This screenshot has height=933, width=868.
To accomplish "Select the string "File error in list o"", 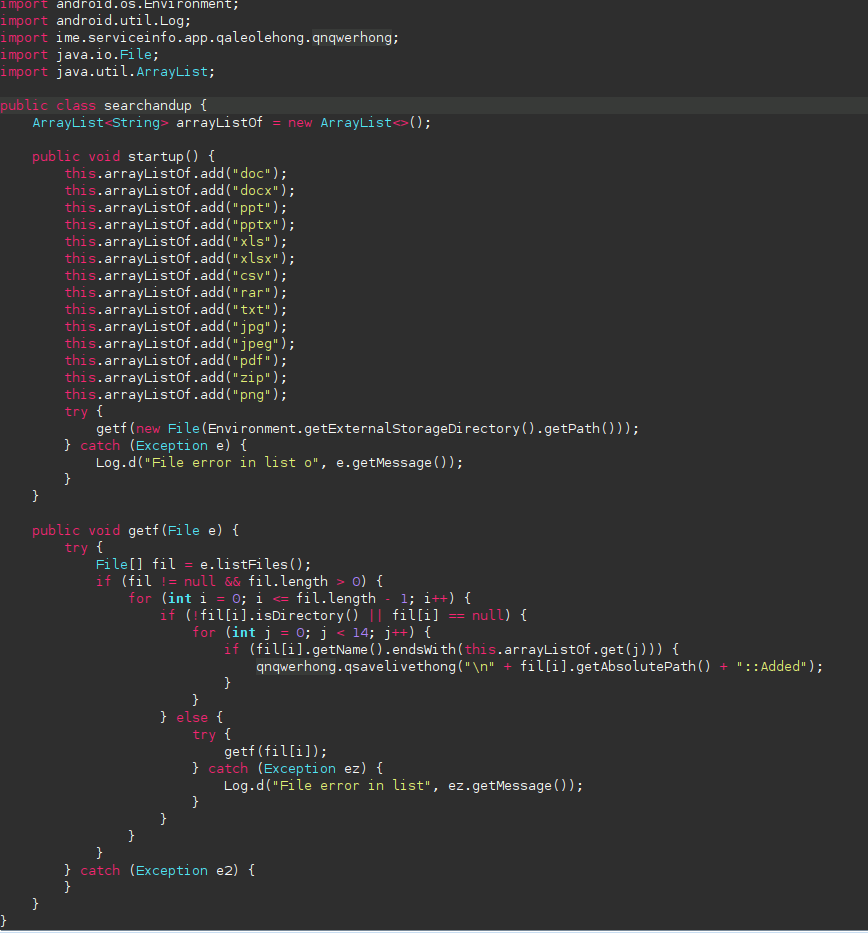I will coord(231,463).
